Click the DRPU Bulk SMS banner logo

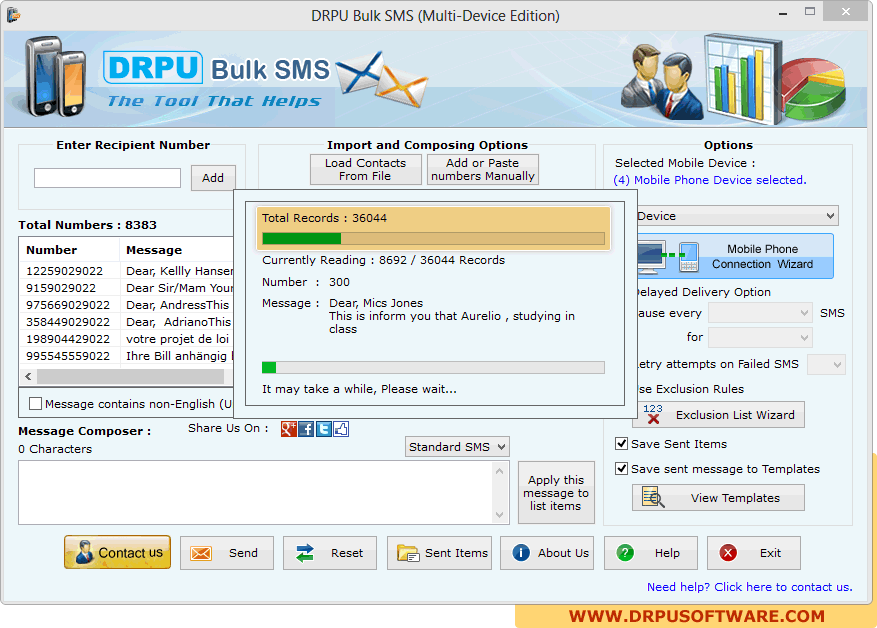pyautogui.click(x=216, y=68)
